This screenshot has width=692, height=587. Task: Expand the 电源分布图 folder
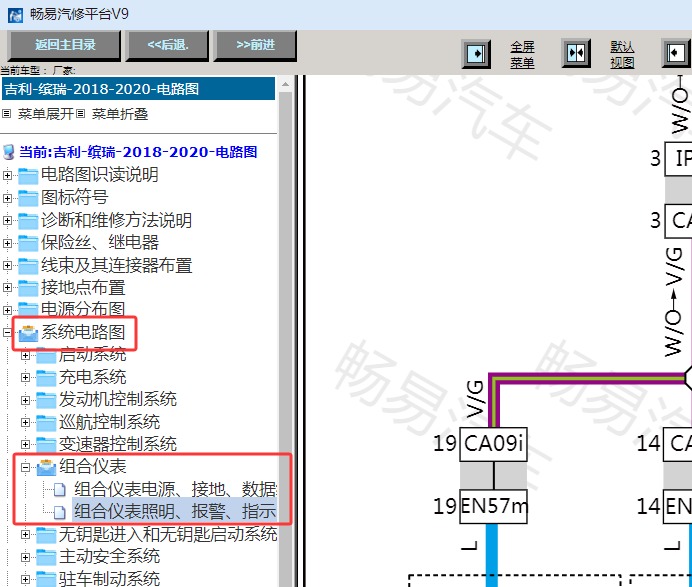tap(8, 310)
